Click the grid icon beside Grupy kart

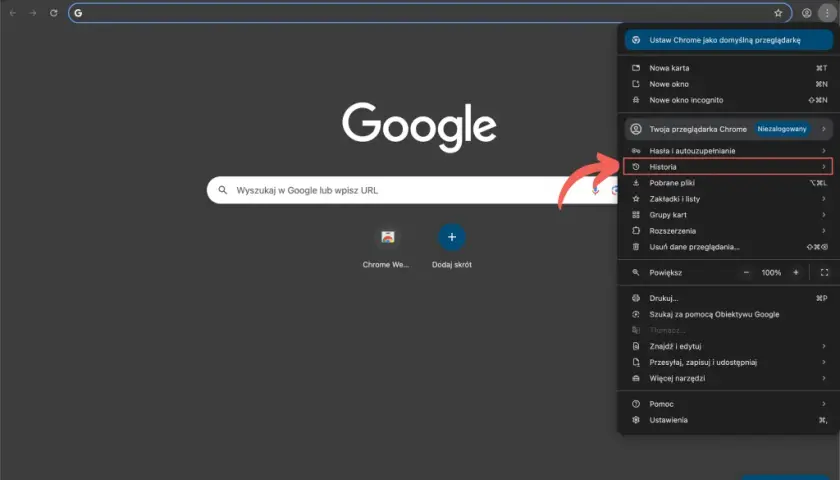pyautogui.click(x=636, y=215)
